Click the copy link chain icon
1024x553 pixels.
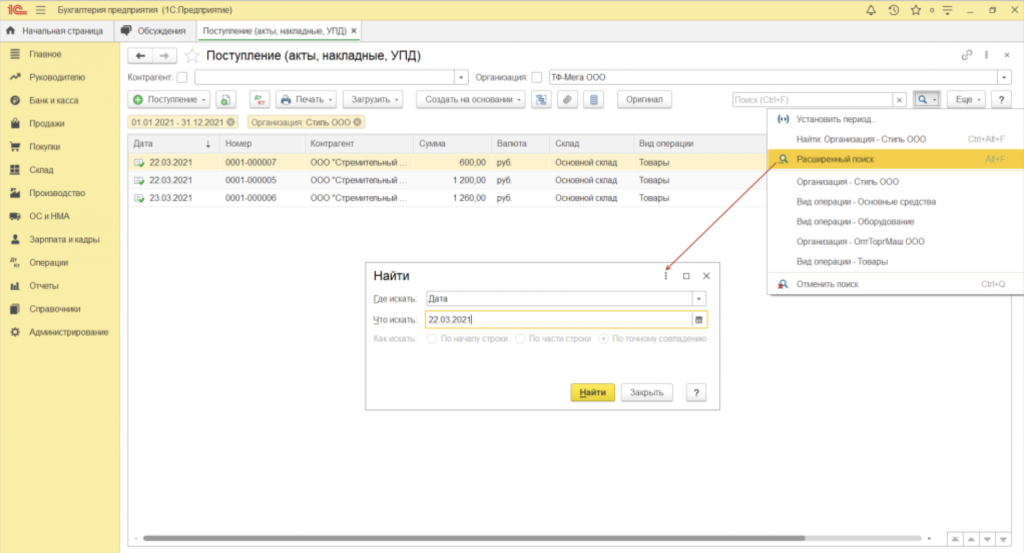966,56
